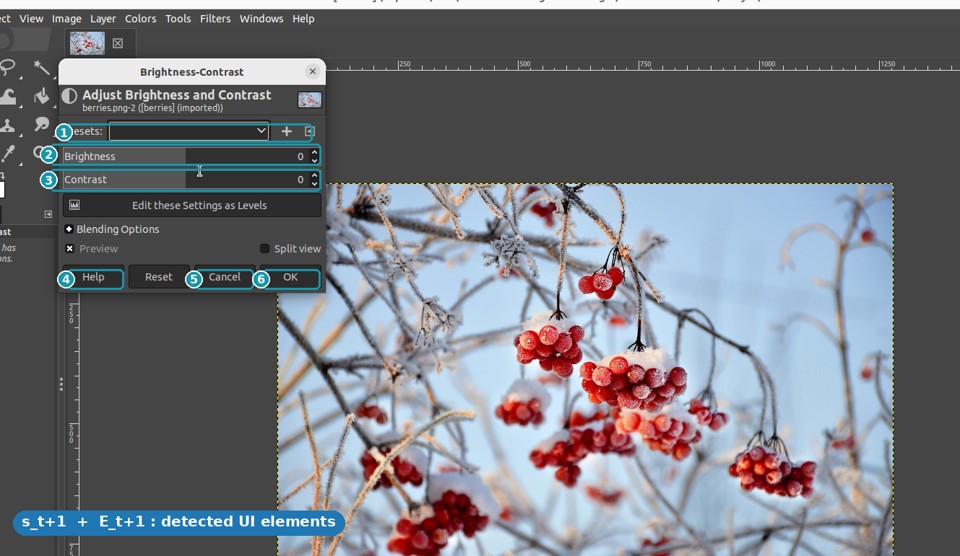Select the Clone stamp tool
The image size is (960, 556).
7,126
